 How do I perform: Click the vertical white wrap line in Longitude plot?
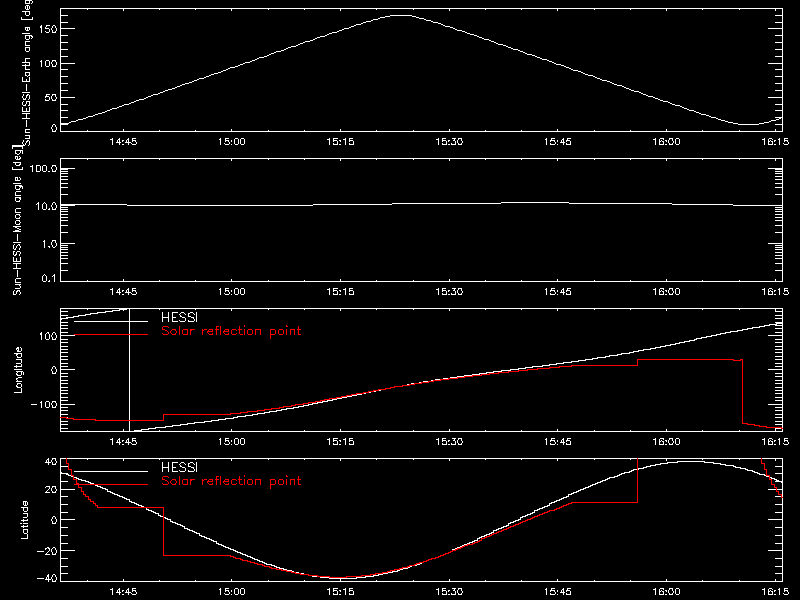tap(130, 370)
